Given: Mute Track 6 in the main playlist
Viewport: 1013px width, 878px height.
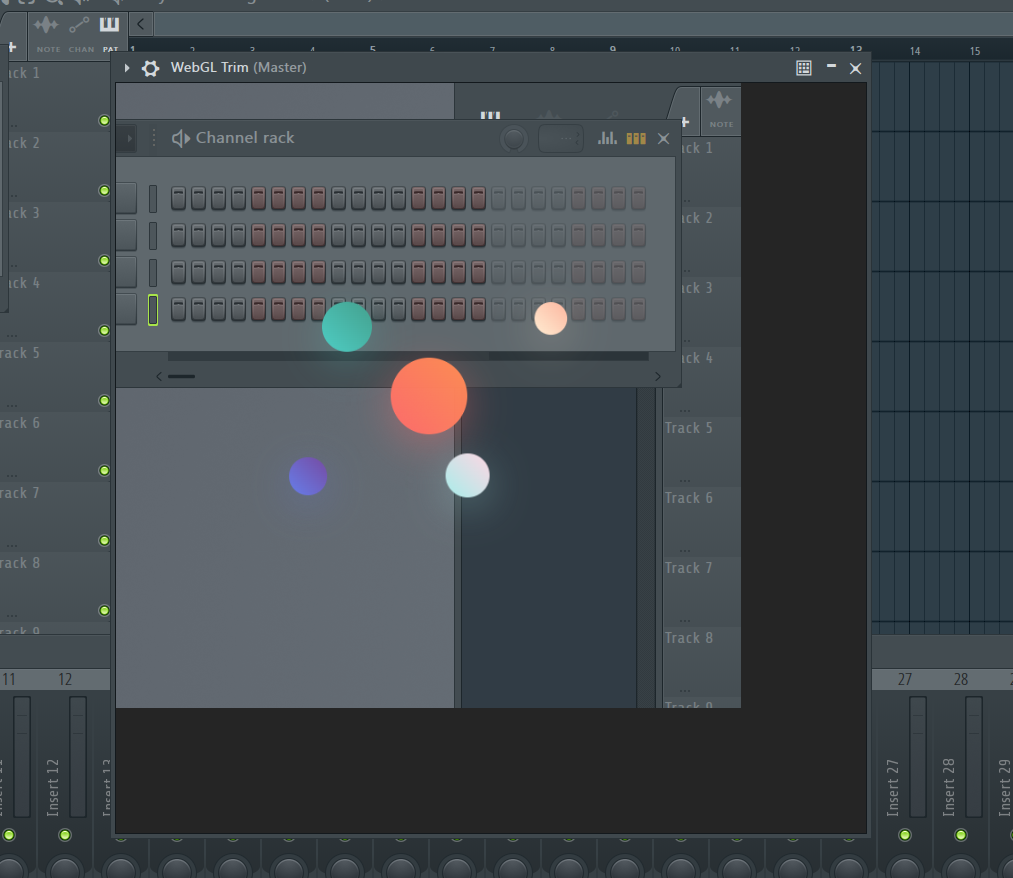Looking at the screenshot, I should pos(104,470).
